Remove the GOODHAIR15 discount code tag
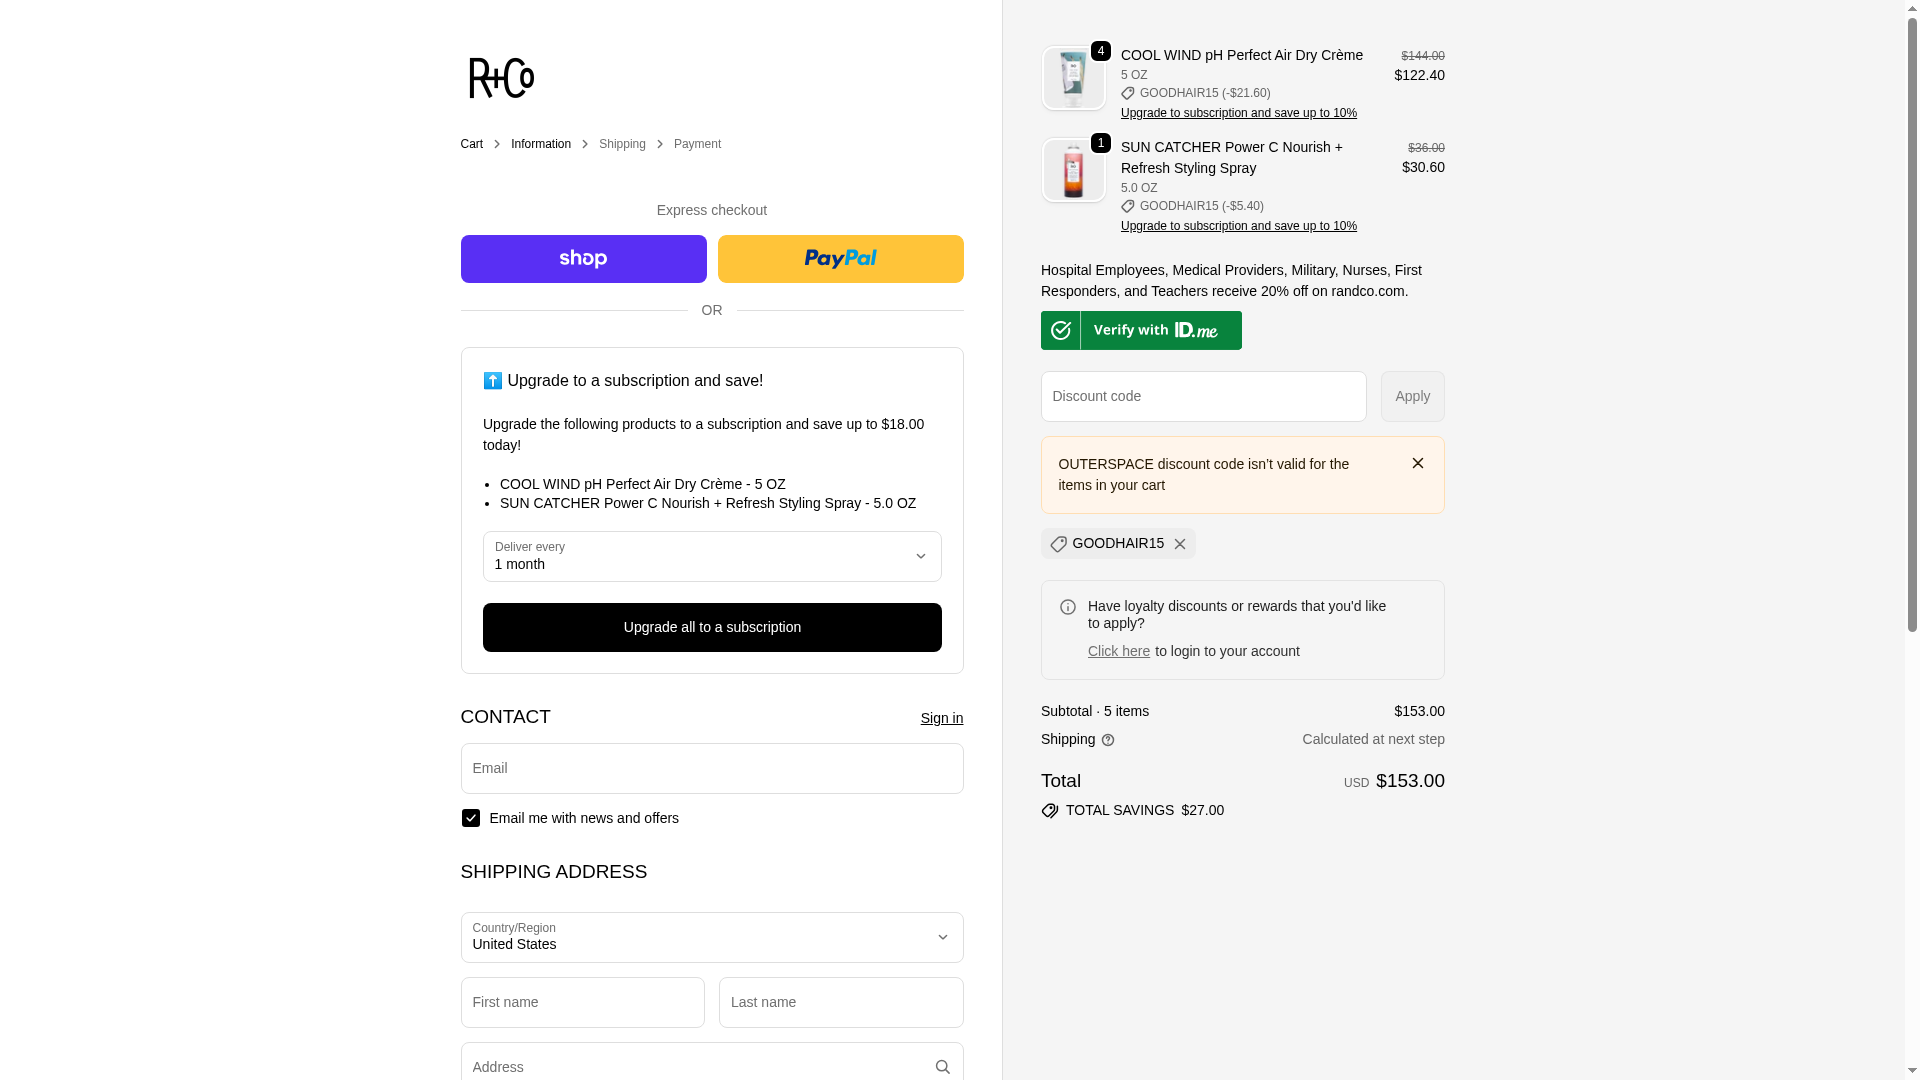1920x1080 pixels. click(x=1180, y=544)
